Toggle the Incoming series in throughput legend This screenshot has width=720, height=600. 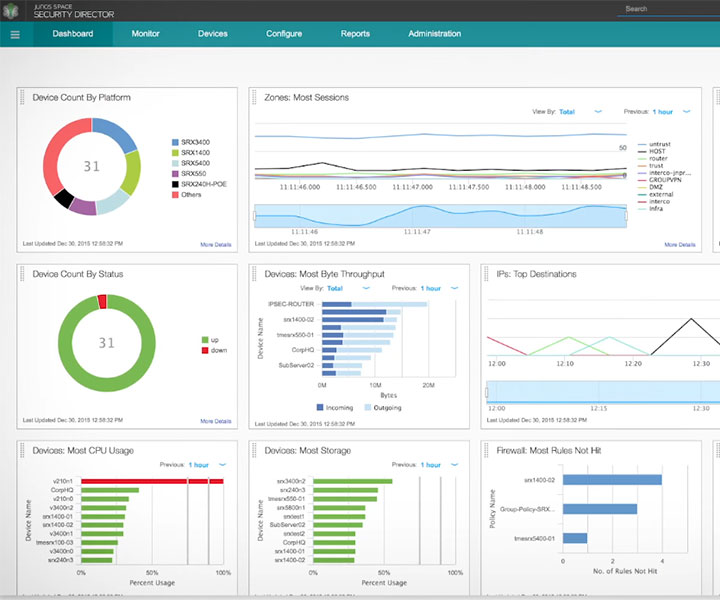click(338, 407)
